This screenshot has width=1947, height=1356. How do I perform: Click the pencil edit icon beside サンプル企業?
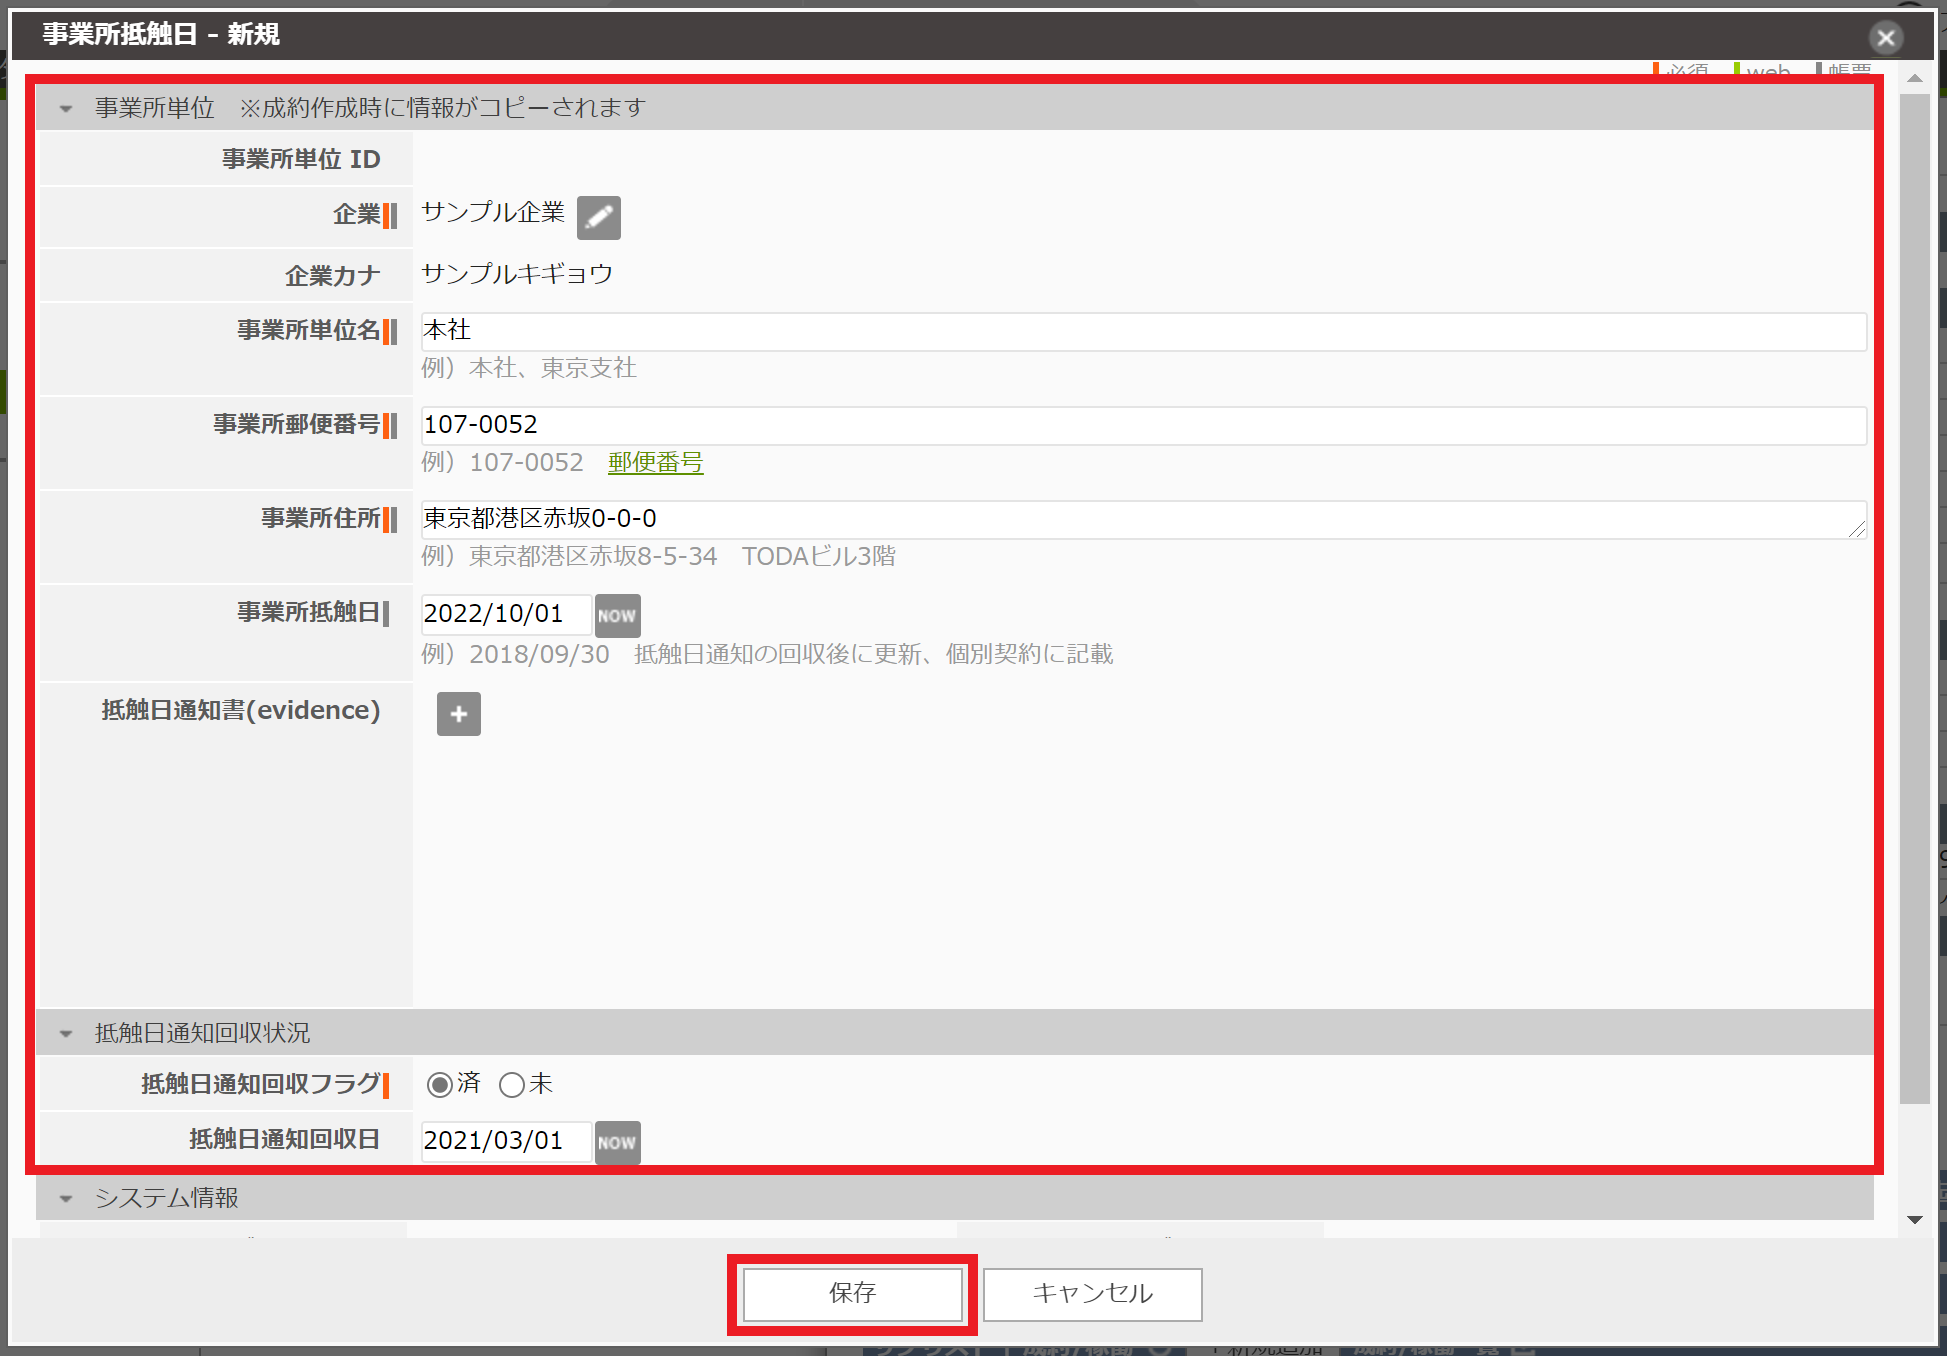click(x=598, y=218)
